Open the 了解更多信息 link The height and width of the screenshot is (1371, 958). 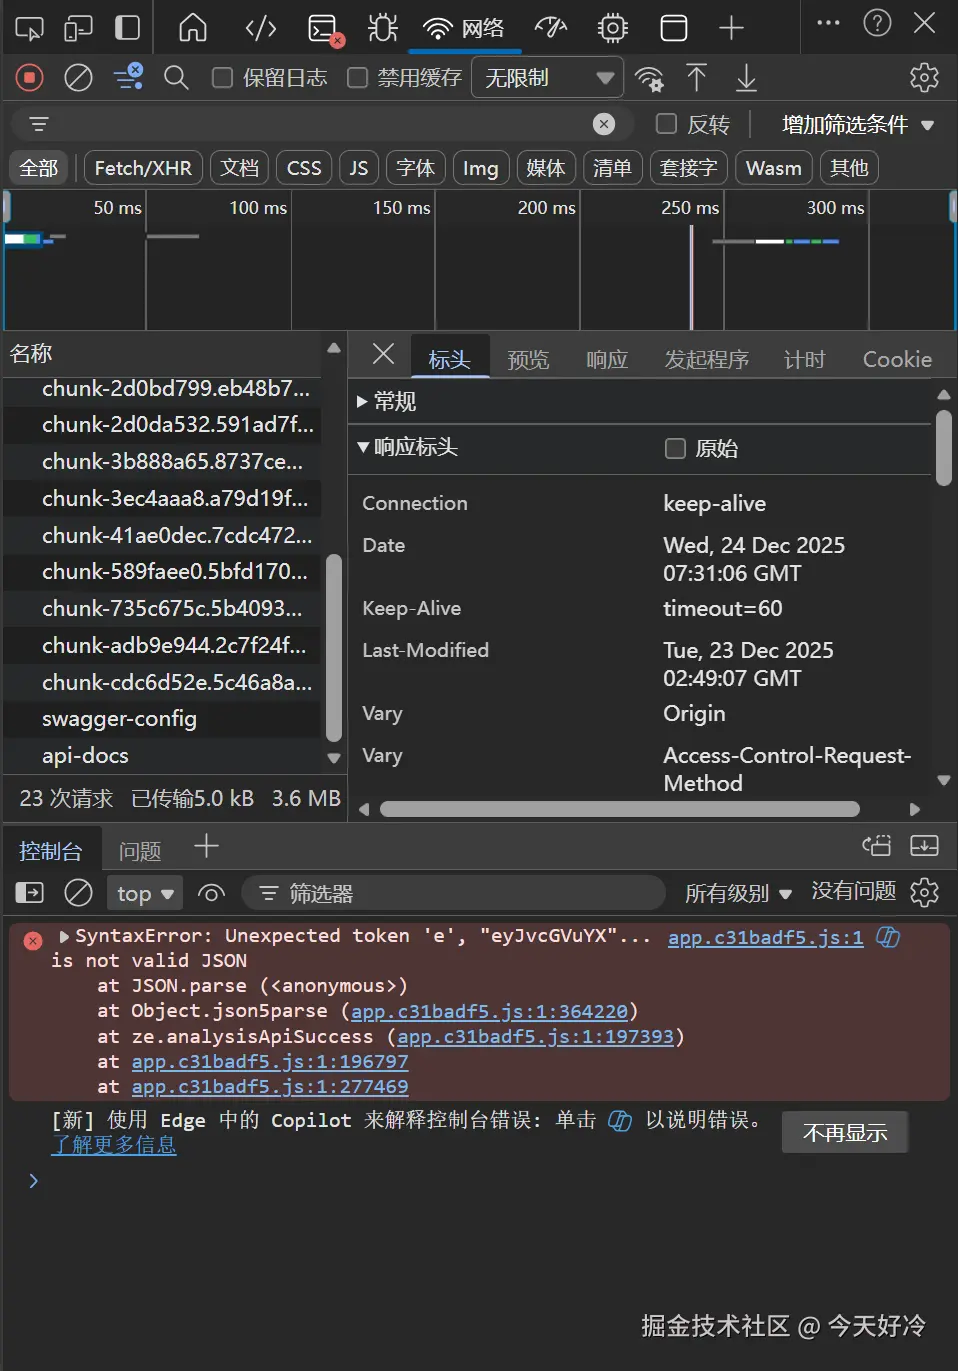pyautogui.click(x=114, y=1145)
